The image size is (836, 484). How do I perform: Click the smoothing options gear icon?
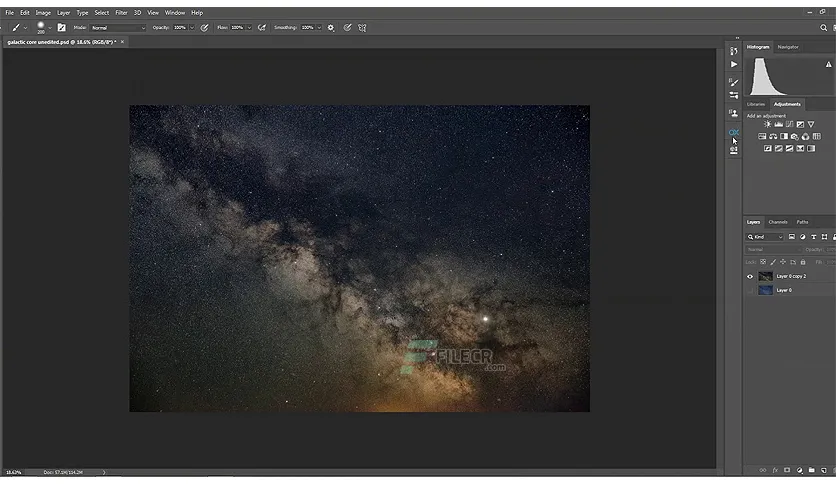click(x=331, y=28)
